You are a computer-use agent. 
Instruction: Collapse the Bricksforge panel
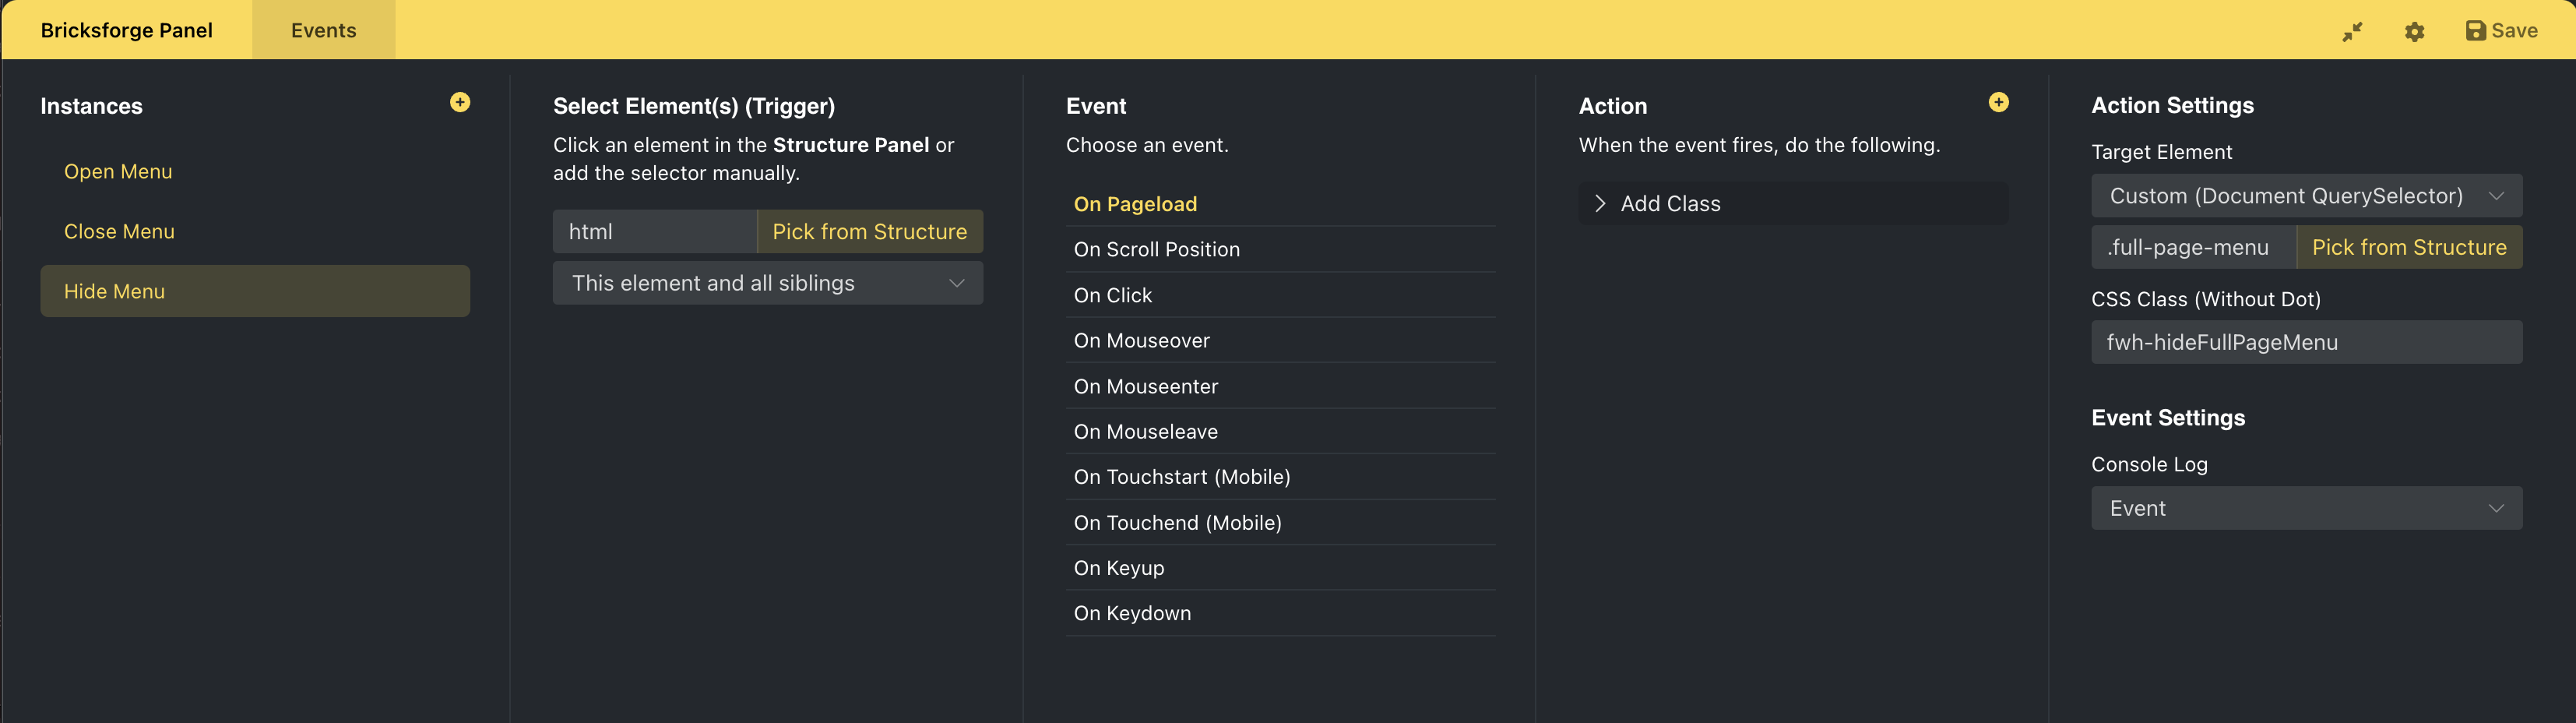point(2352,31)
